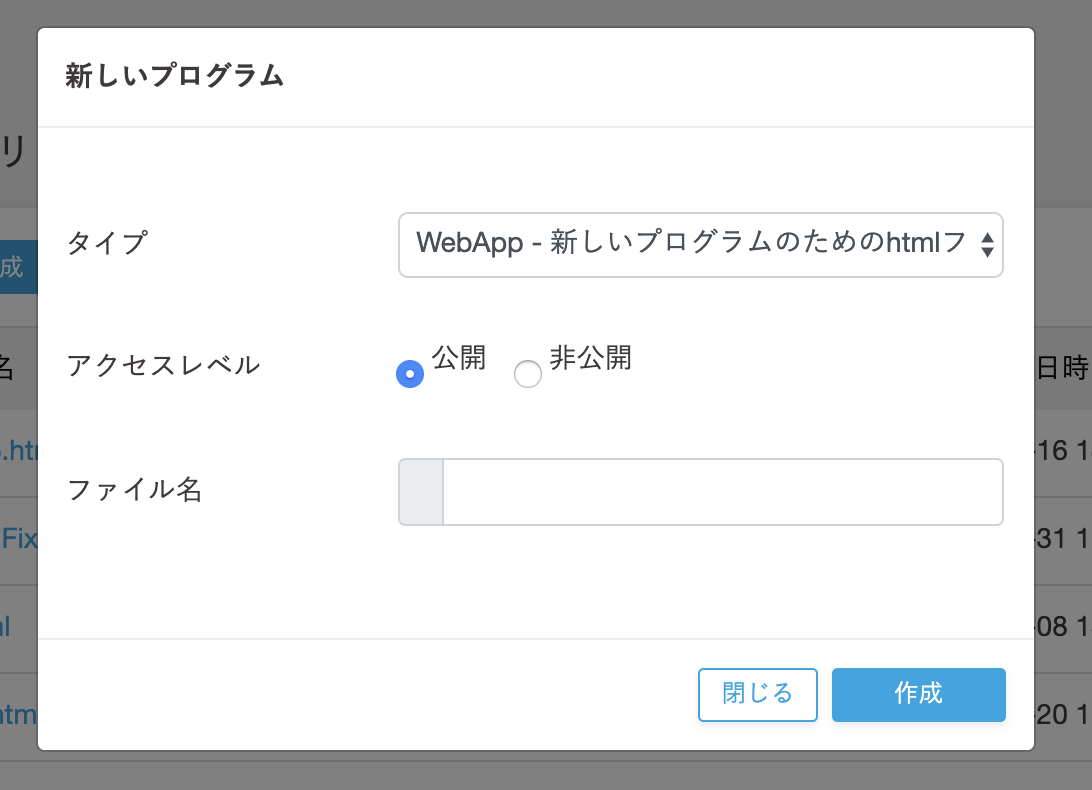
Task: Click the 新しいプログラム dialog title
Action: (175, 77)
